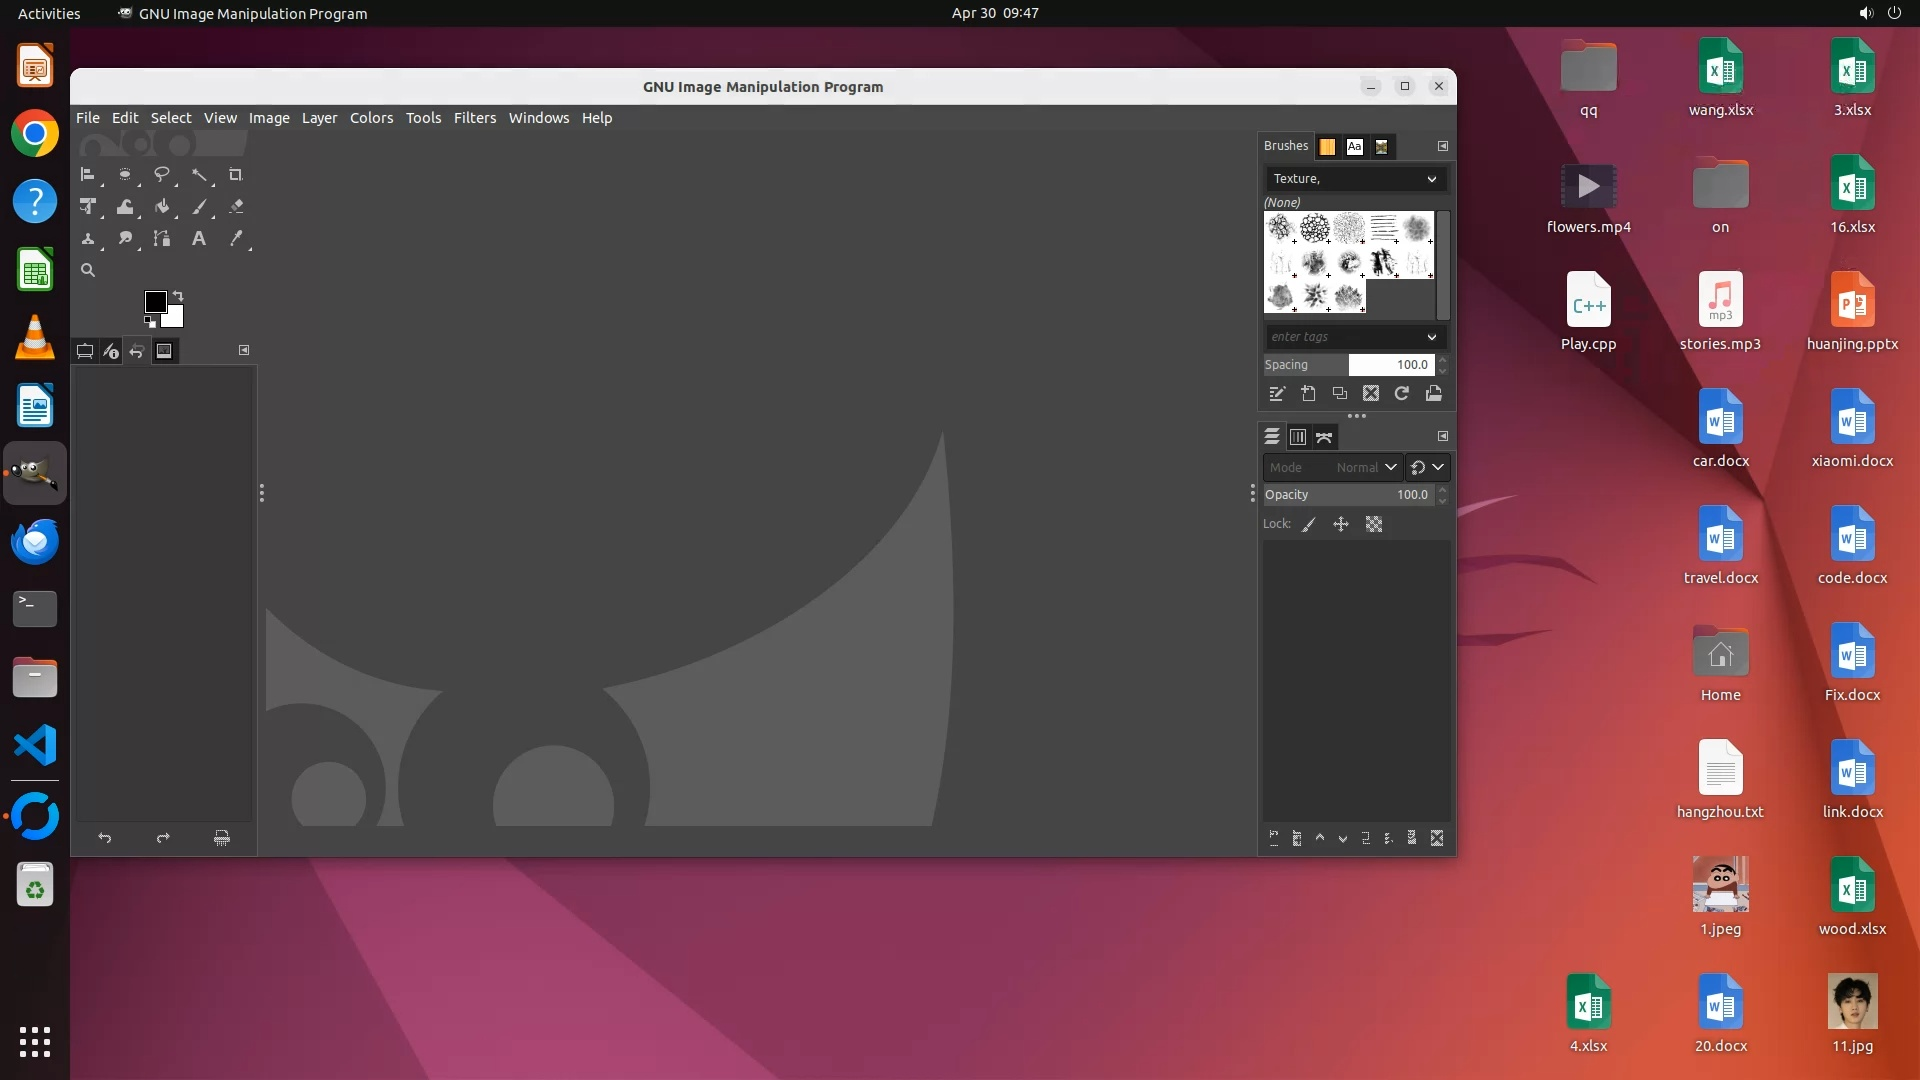1920x1080 pixels.
Task: Swap foreground and background colors arrow
Action: pos(178,296)
